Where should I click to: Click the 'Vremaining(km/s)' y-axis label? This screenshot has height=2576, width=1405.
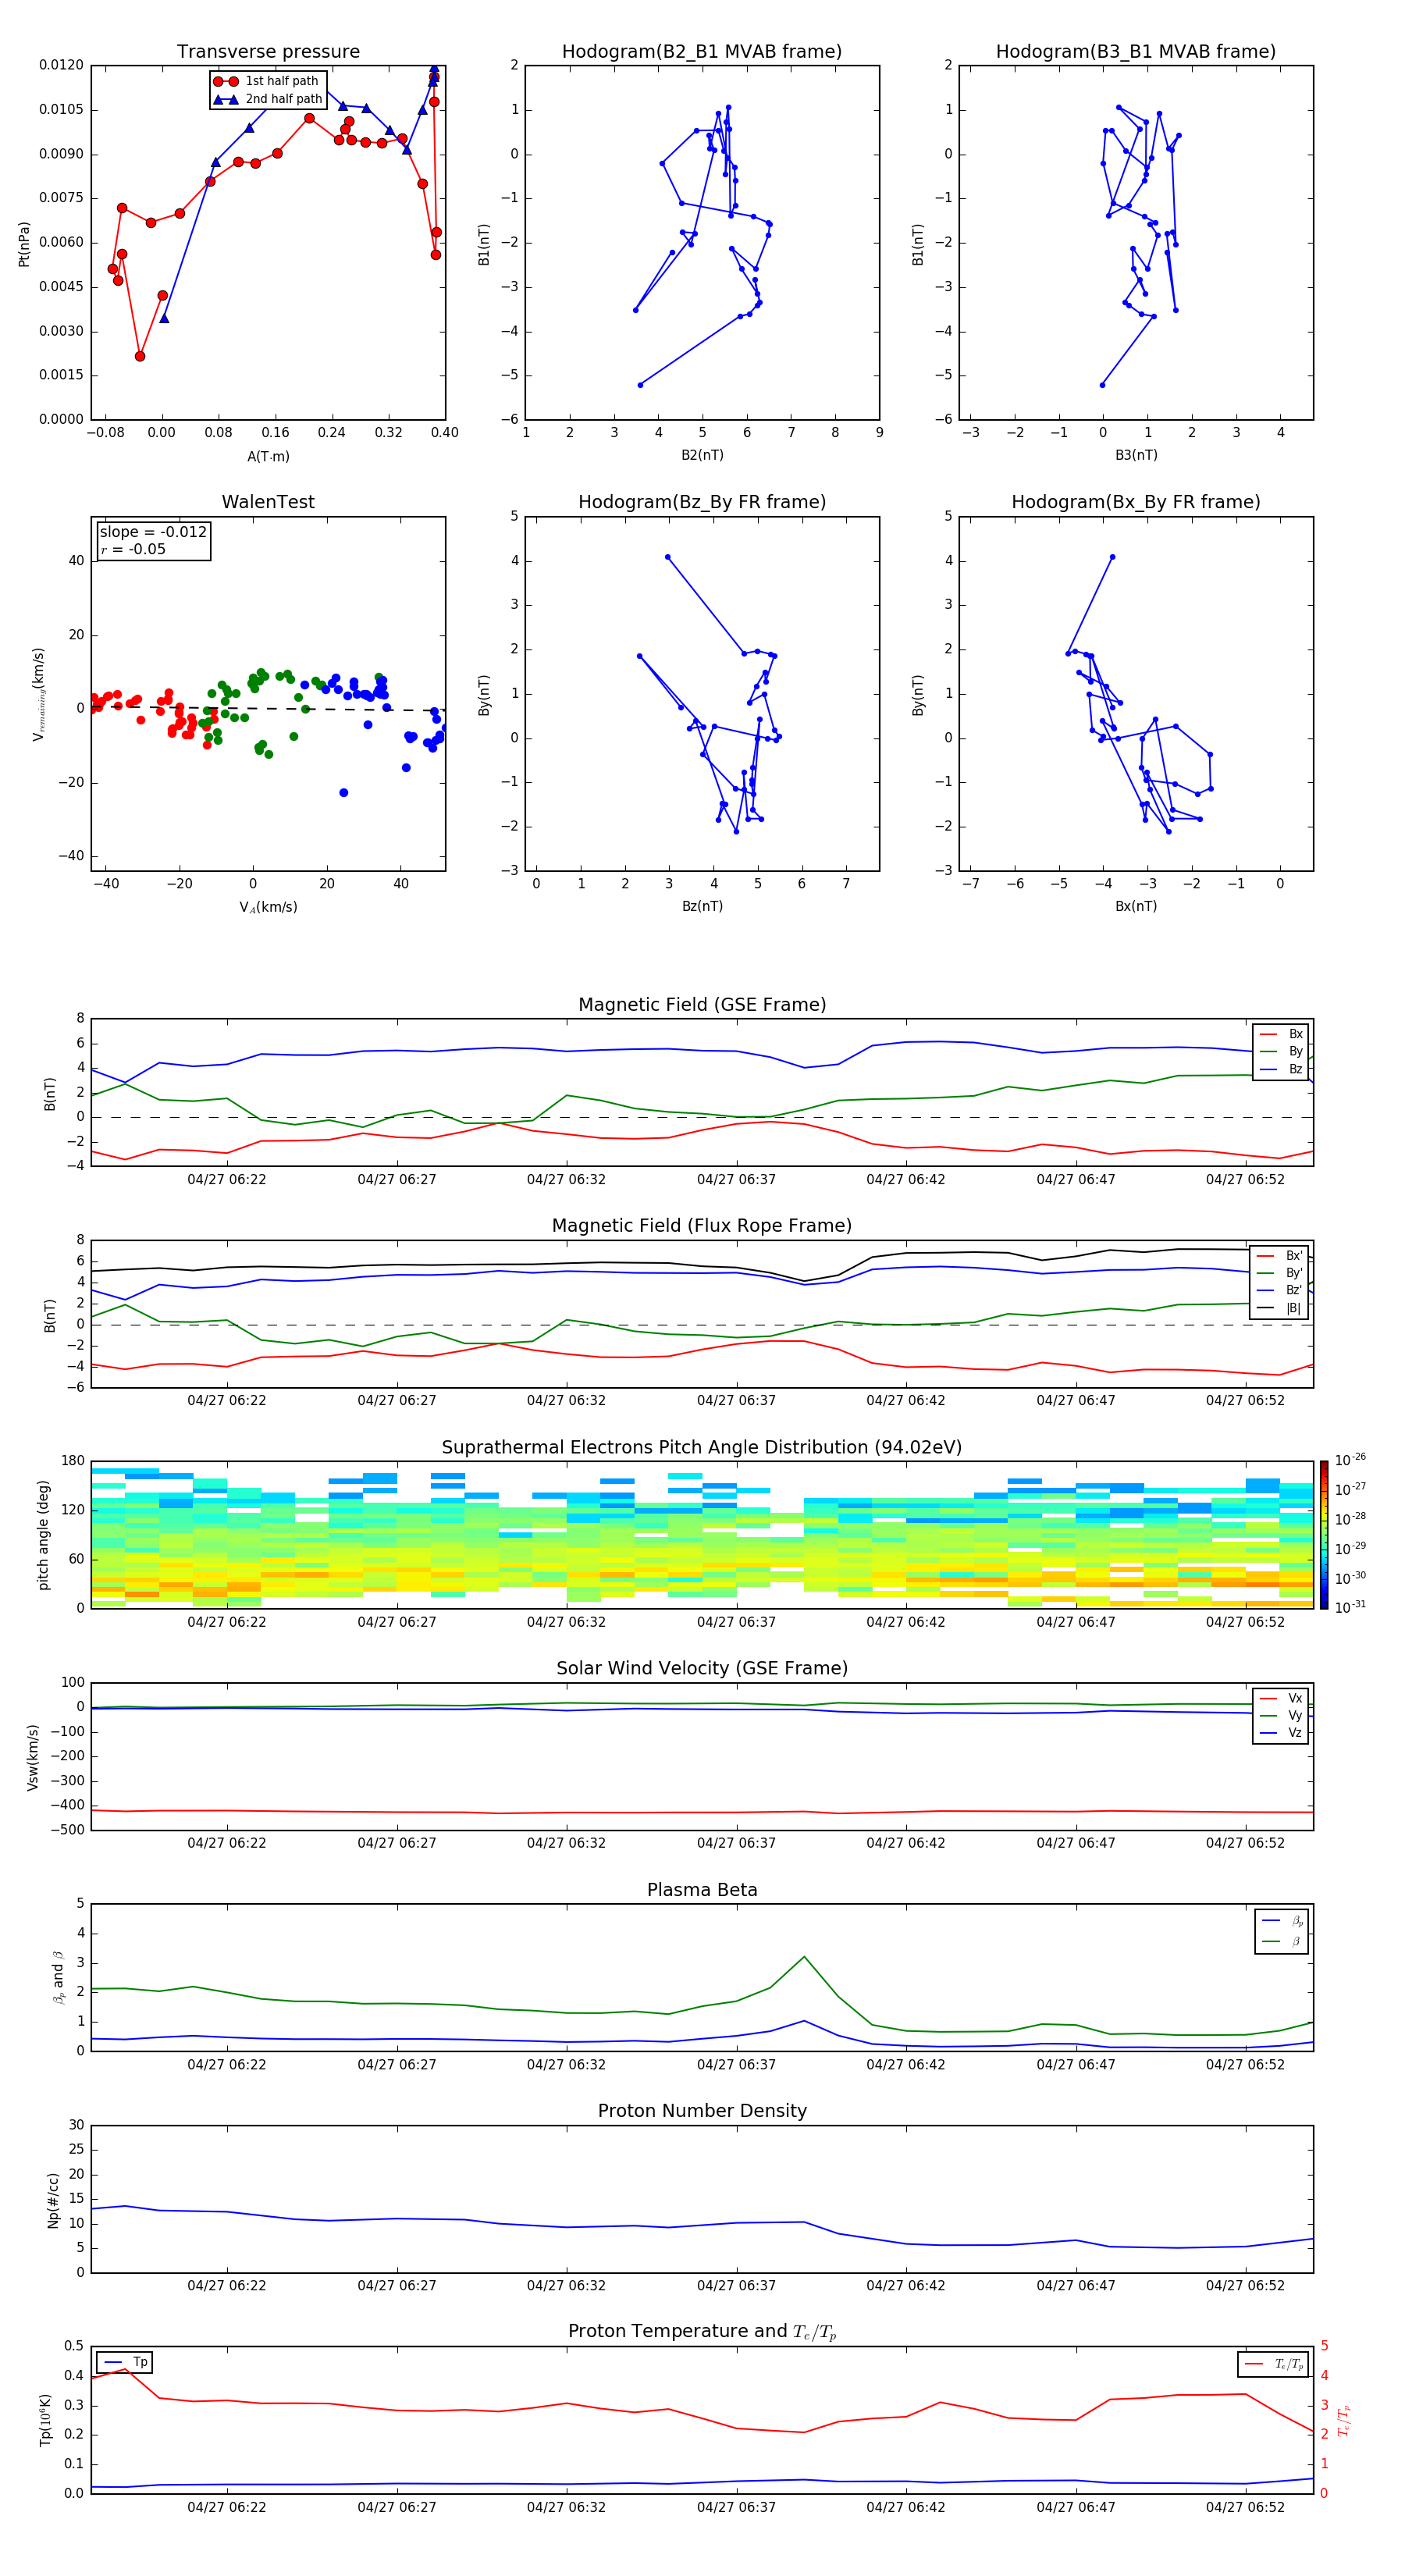(x=38, y=694)
